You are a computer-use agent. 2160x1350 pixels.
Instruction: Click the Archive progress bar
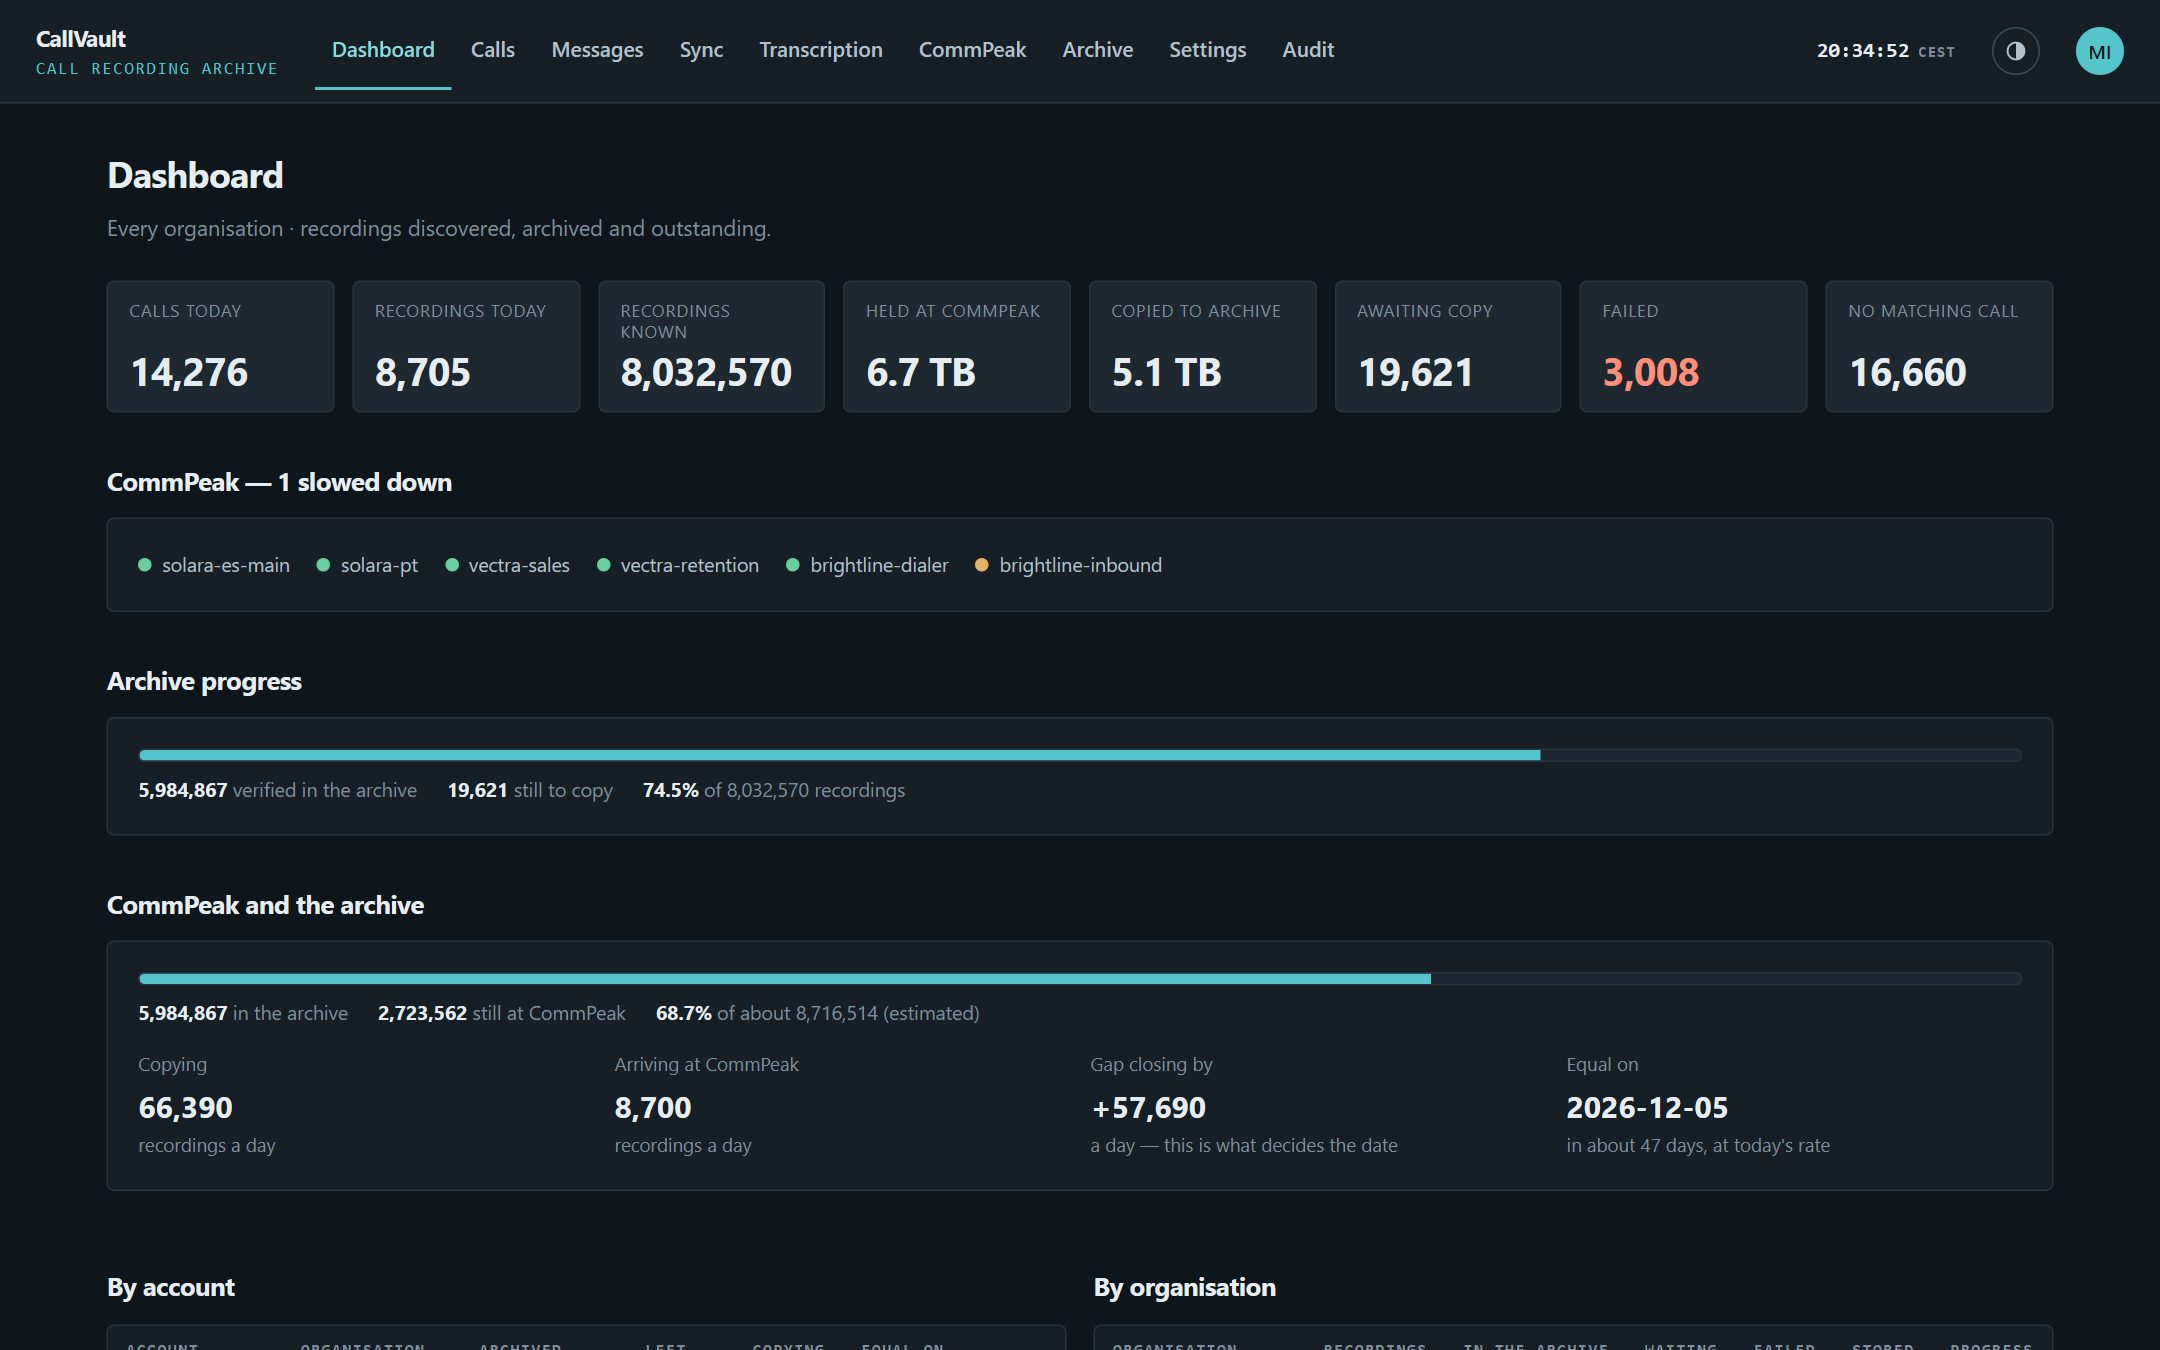[1080, 755]
